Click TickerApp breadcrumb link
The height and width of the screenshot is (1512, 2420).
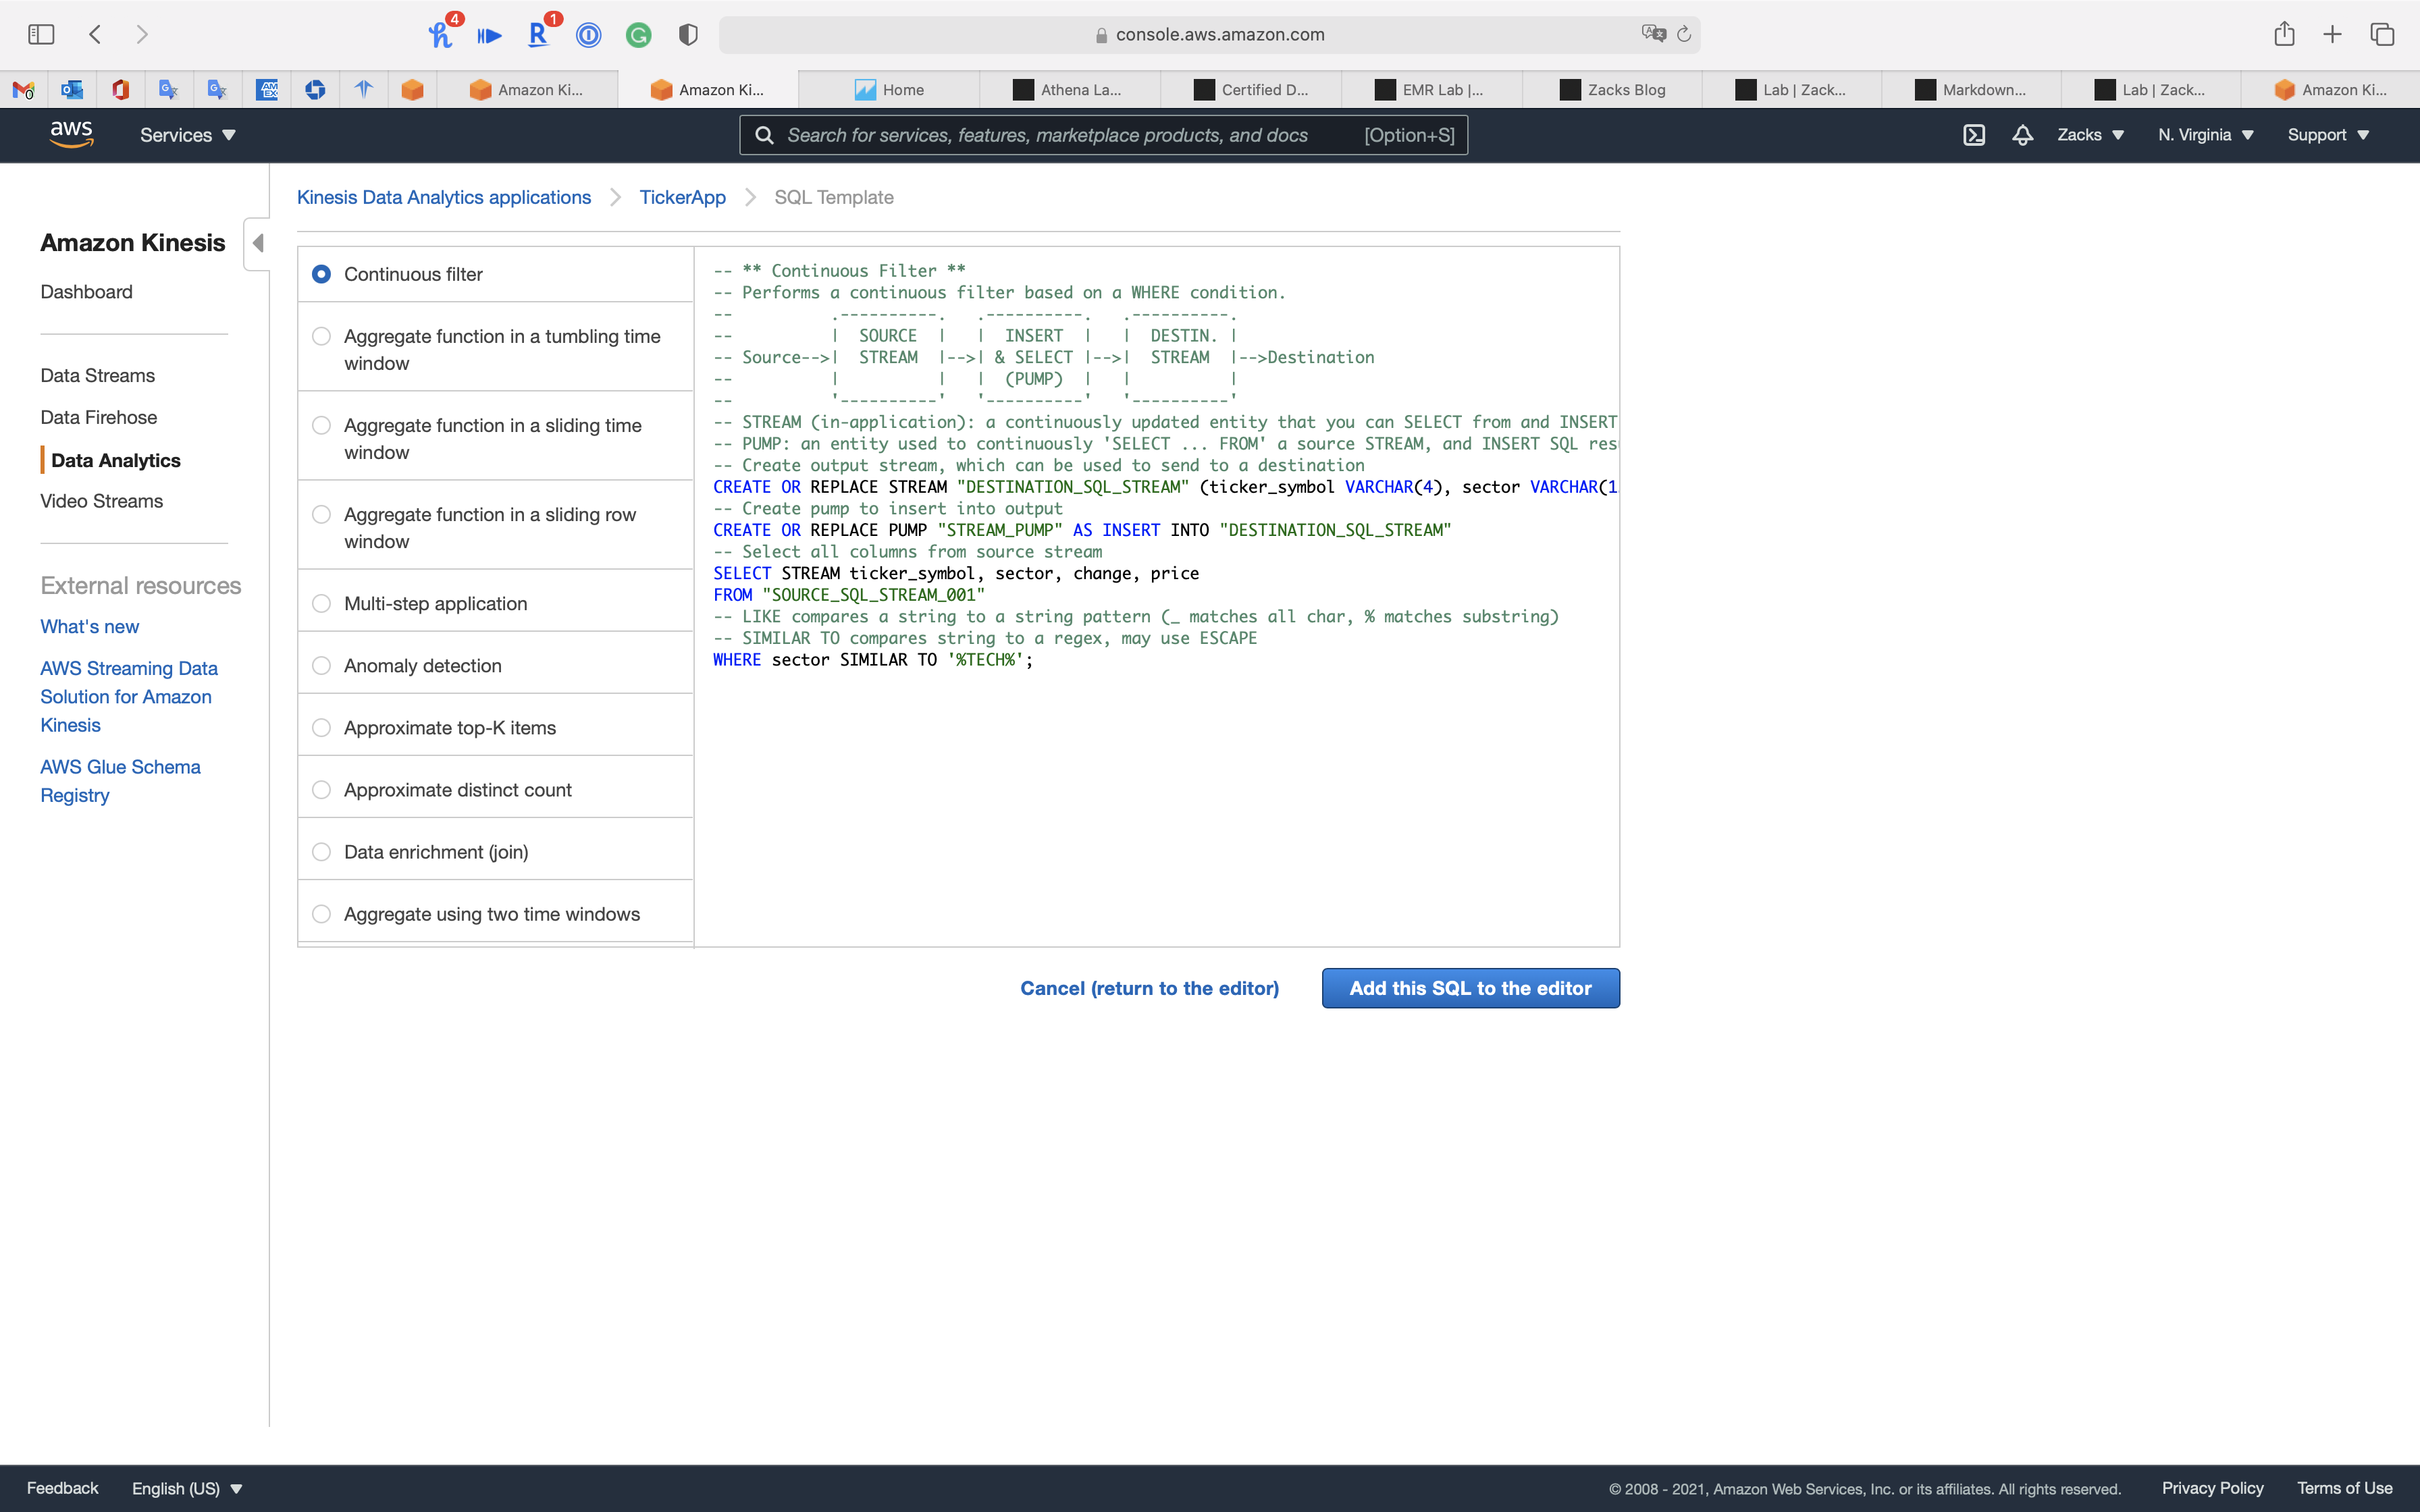click(682, 197)
